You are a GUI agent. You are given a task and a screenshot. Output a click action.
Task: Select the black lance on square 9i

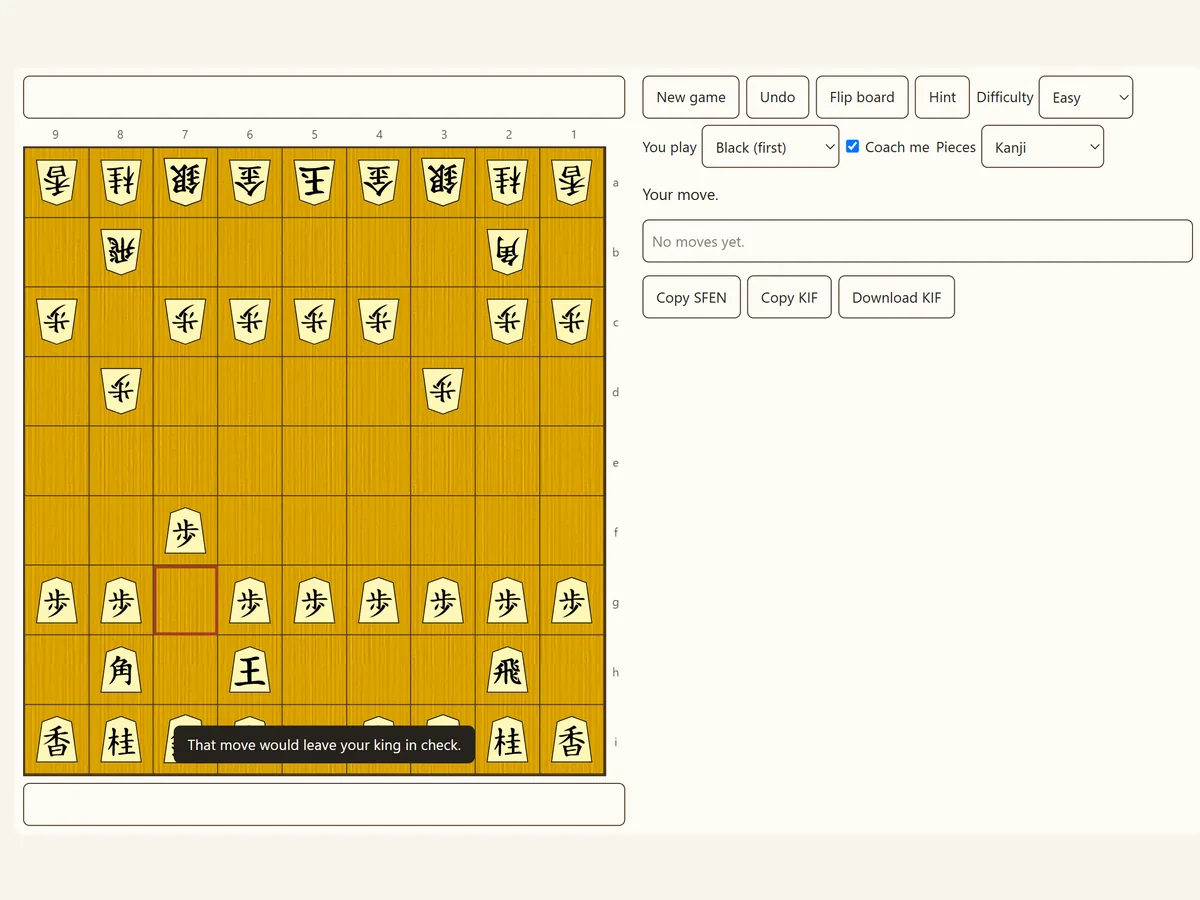click(x=56, y=741)
